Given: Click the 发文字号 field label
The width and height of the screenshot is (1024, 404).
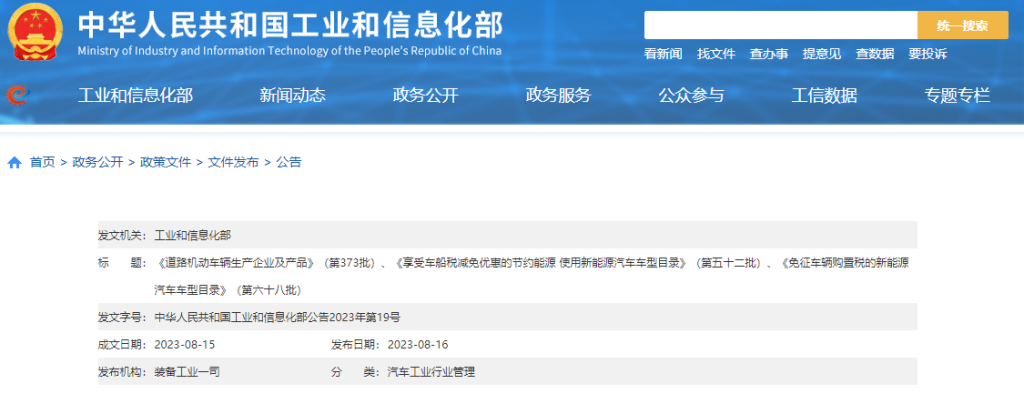Looking at the screenshot, I should pos(123,318).
